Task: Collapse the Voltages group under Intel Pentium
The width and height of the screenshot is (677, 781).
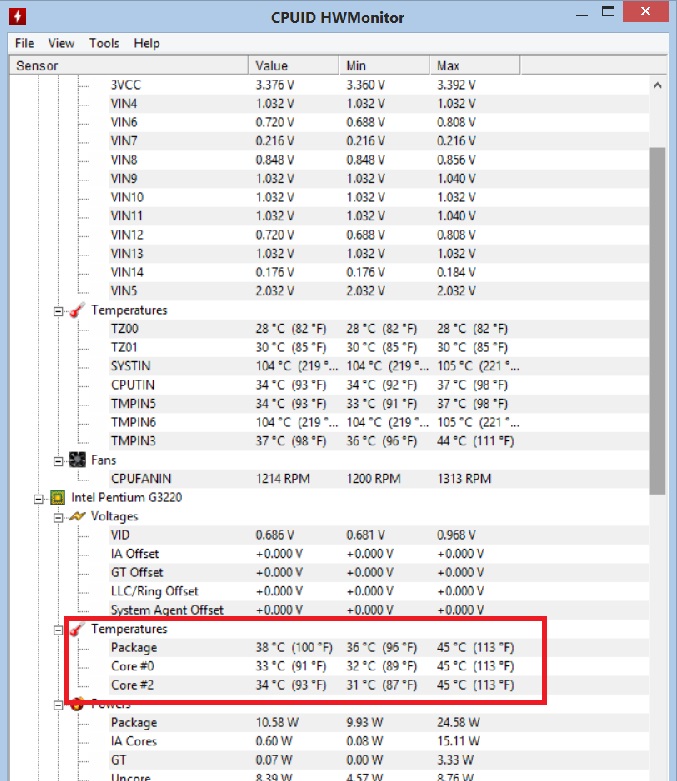Action: [58, 518]
